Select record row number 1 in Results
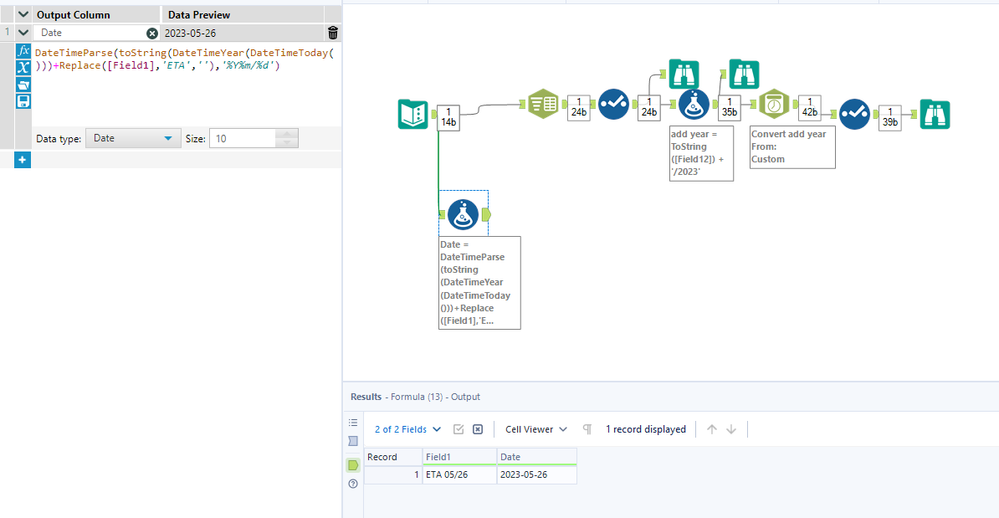 click(393, 475)
